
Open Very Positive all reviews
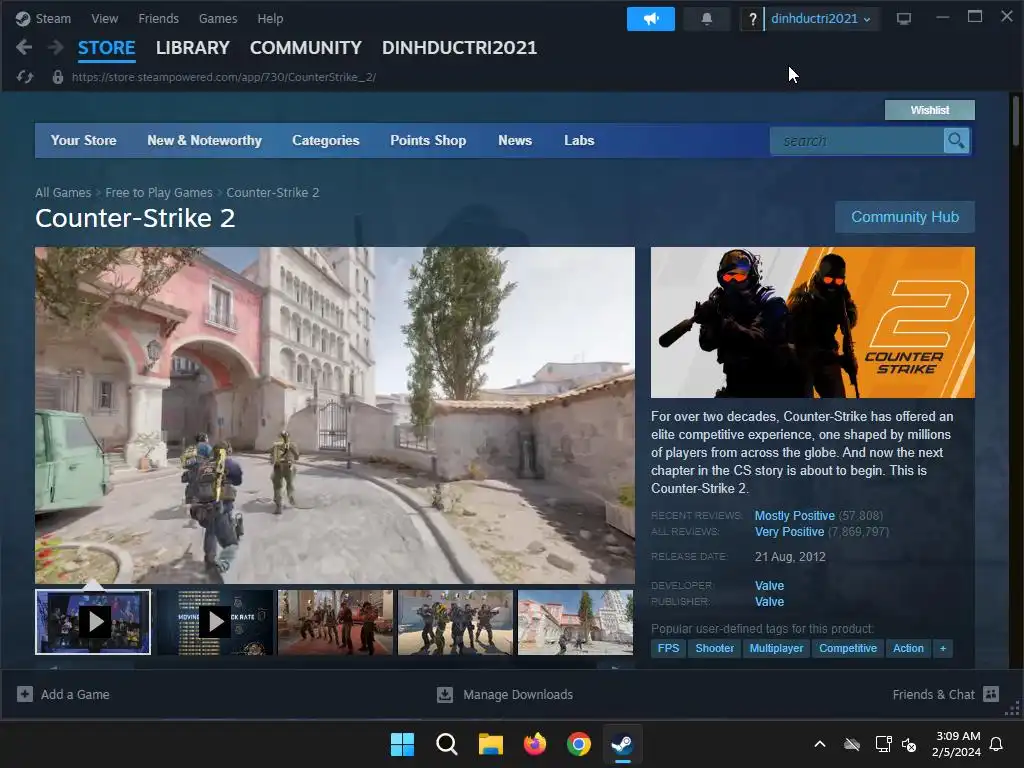pos(790,532)
